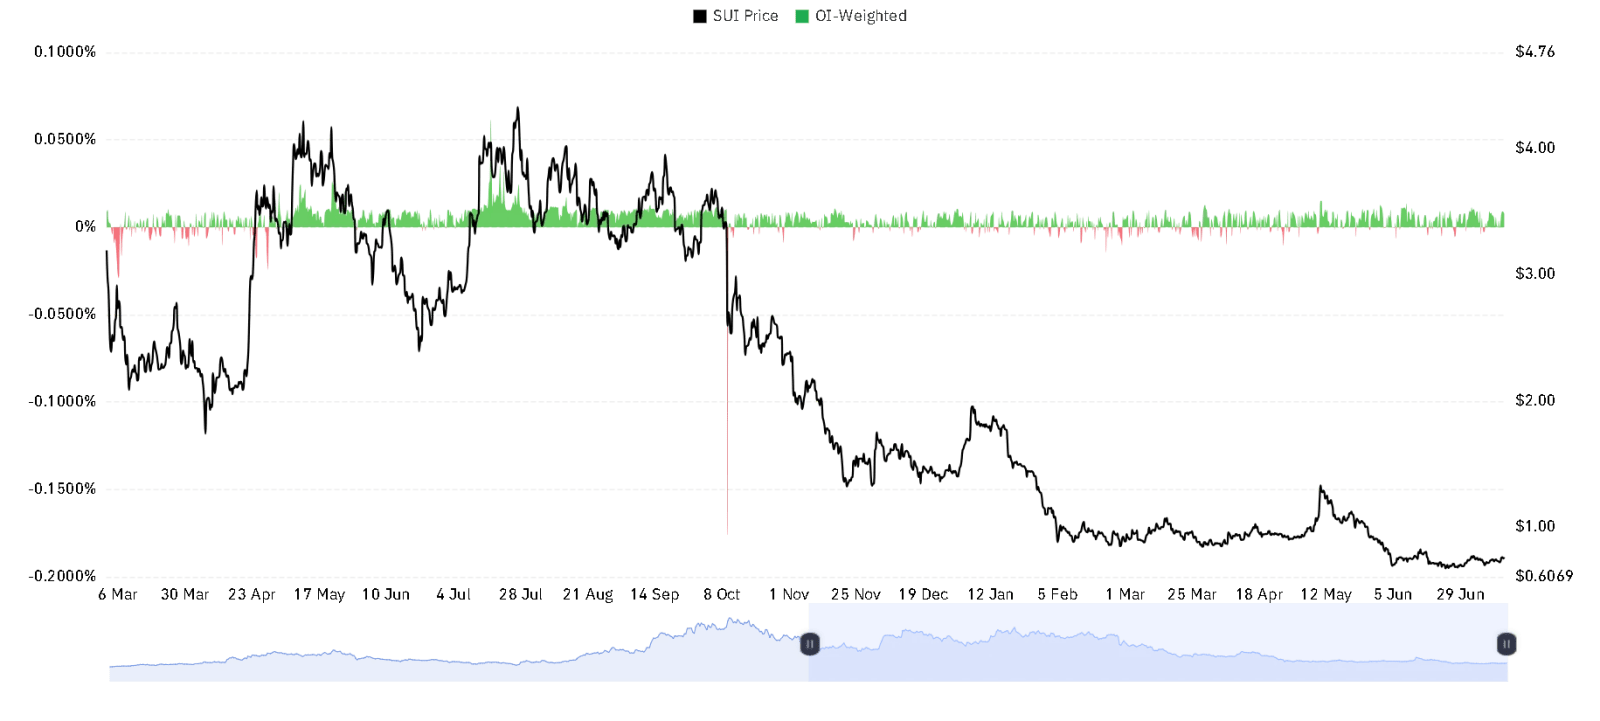Click the 25 Mar date label
Viewport: 1600px width, 721px height.
tap(1192, 594)
